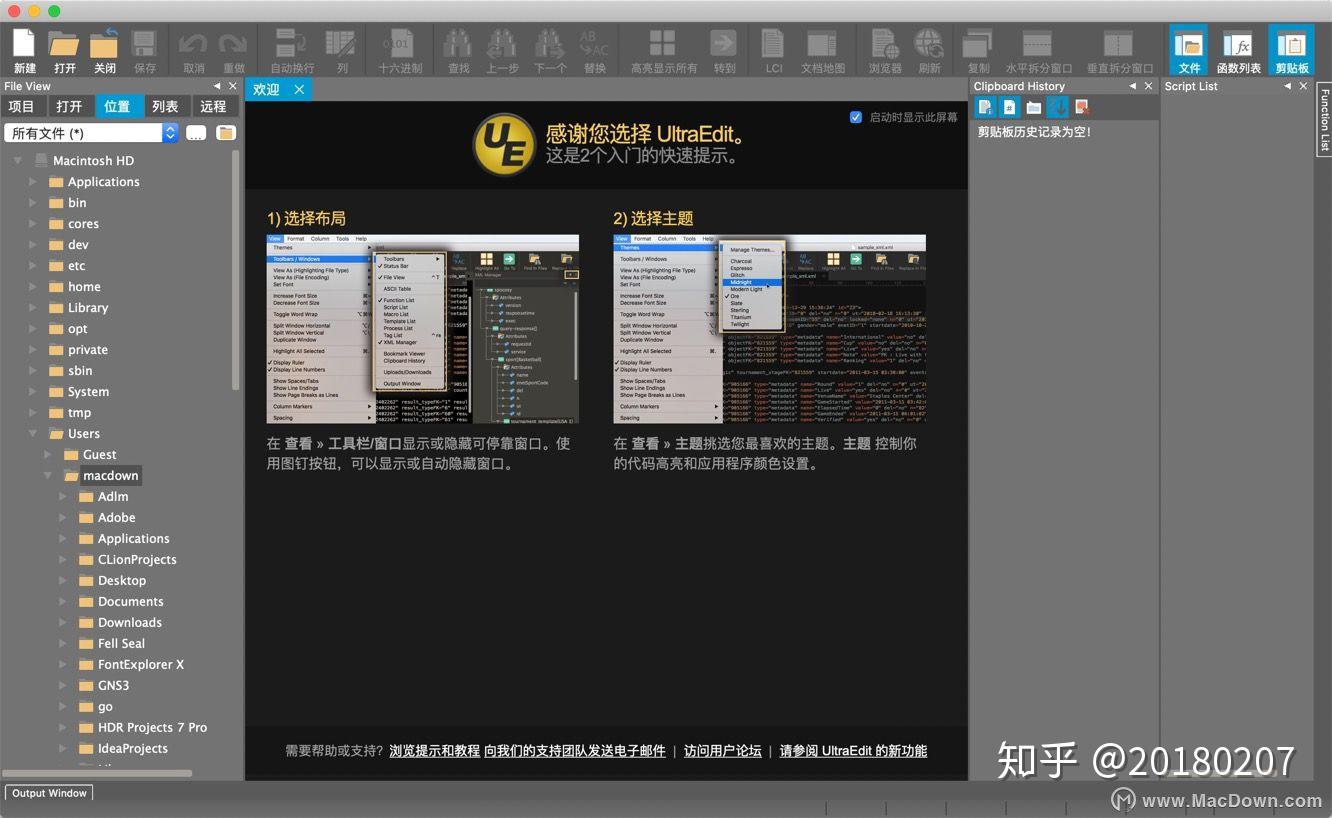
Task: Click the 浏览提示和教程 link
Action: [x=436, y=750]
